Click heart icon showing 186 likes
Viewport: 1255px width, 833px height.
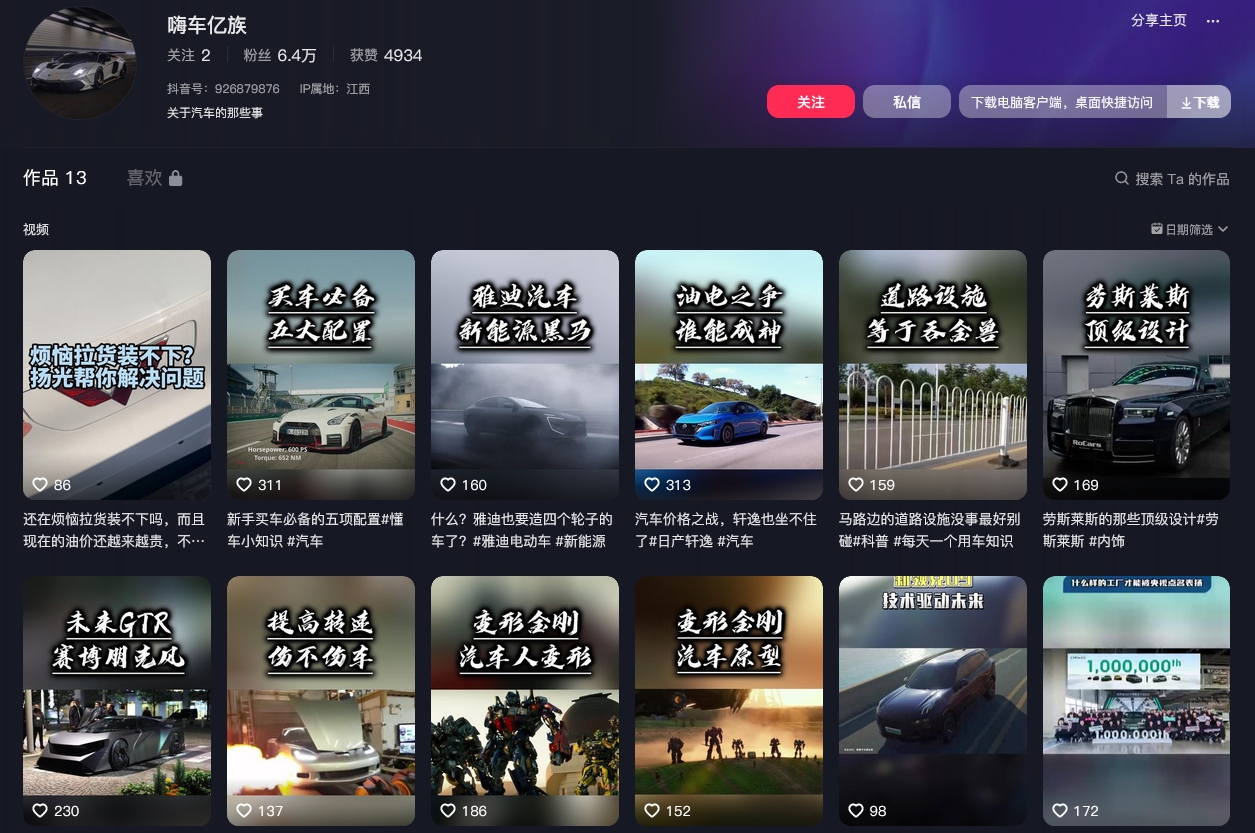pyautogui.click(x=448, y=810)
